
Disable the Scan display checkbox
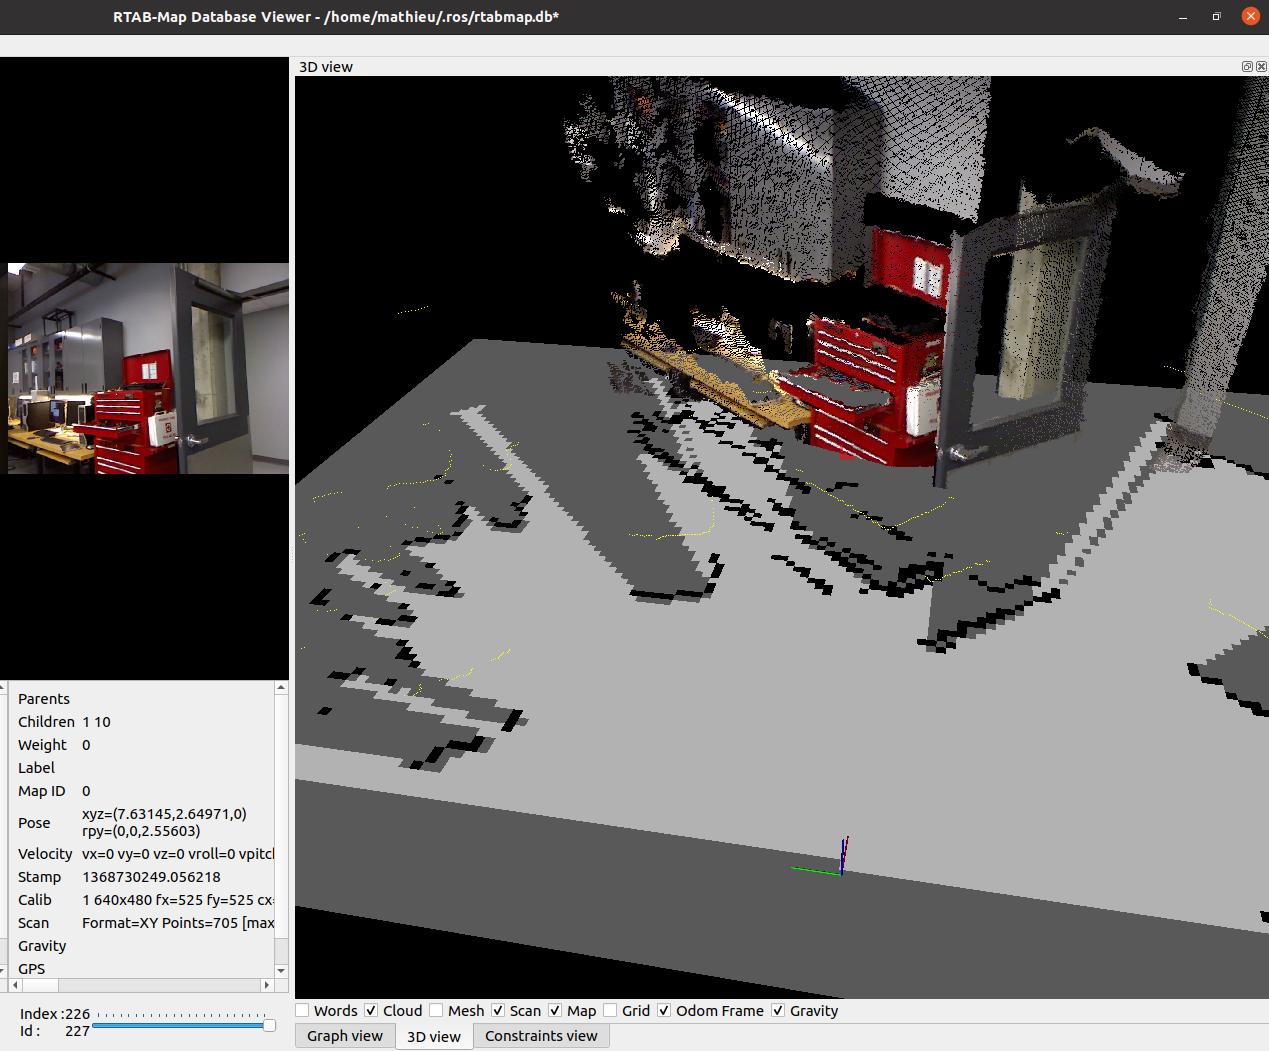pyautogui.click(x=498, y=1011)
